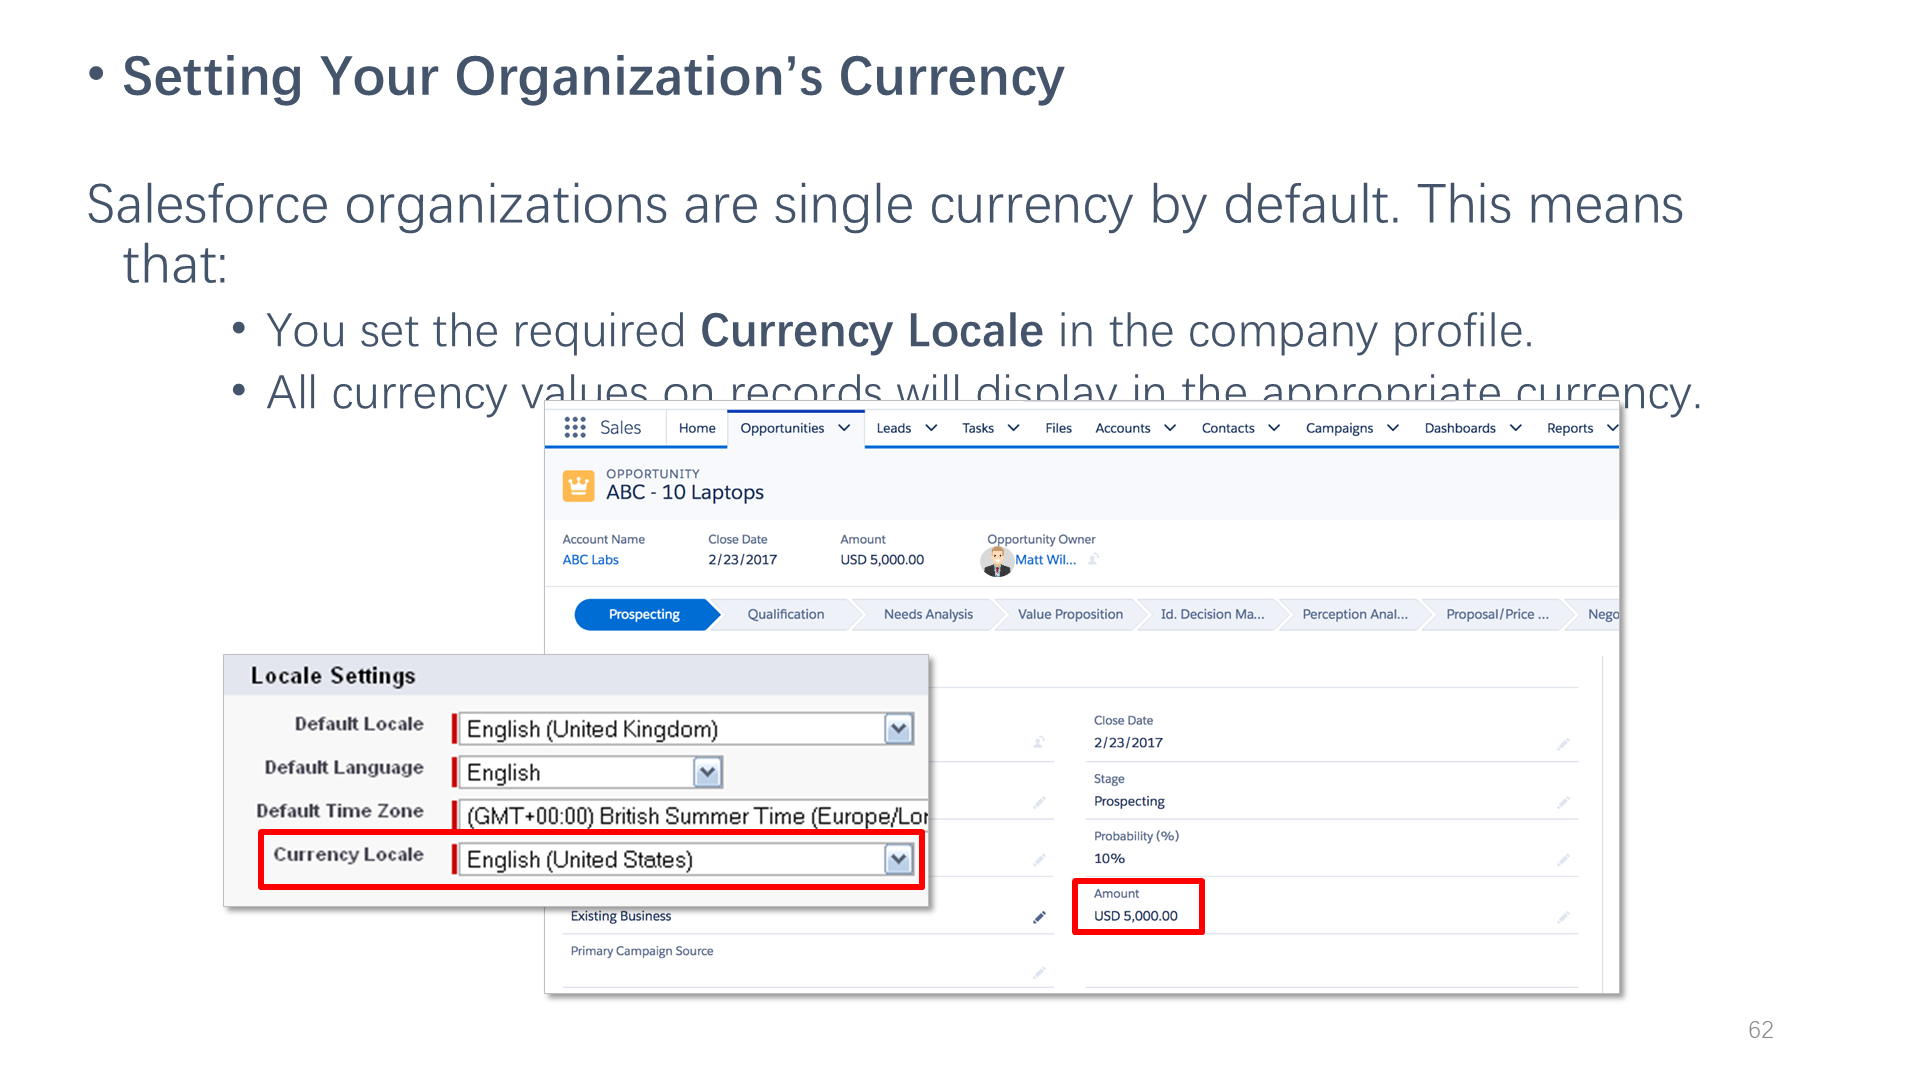The height and width of the screenshot is (1080, 1920).
Task: Click pencil edit icon for Amount field
Action: (1563, 916)
